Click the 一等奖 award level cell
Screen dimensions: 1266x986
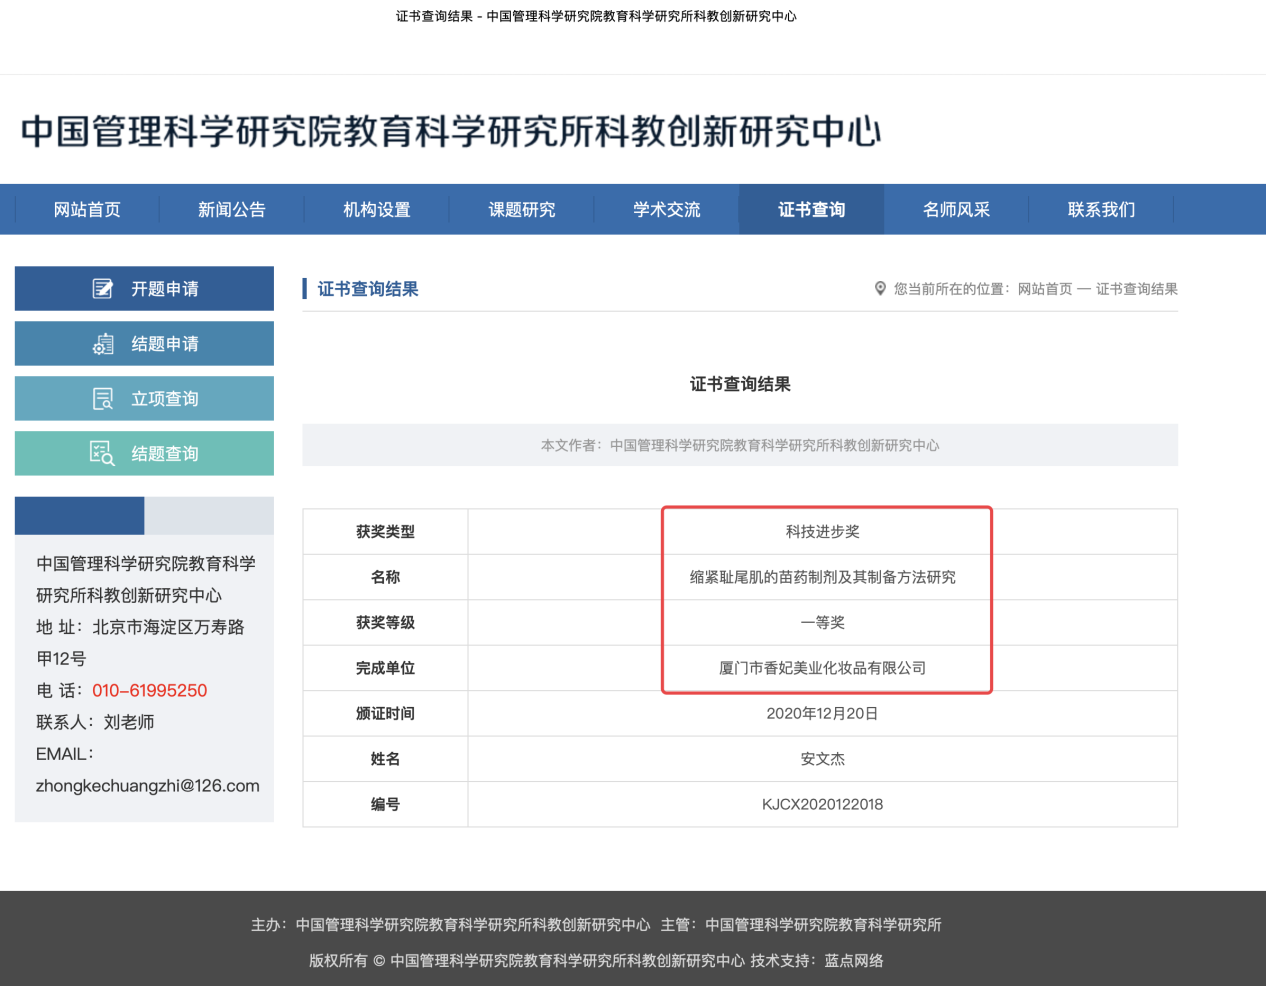[823, 623]
